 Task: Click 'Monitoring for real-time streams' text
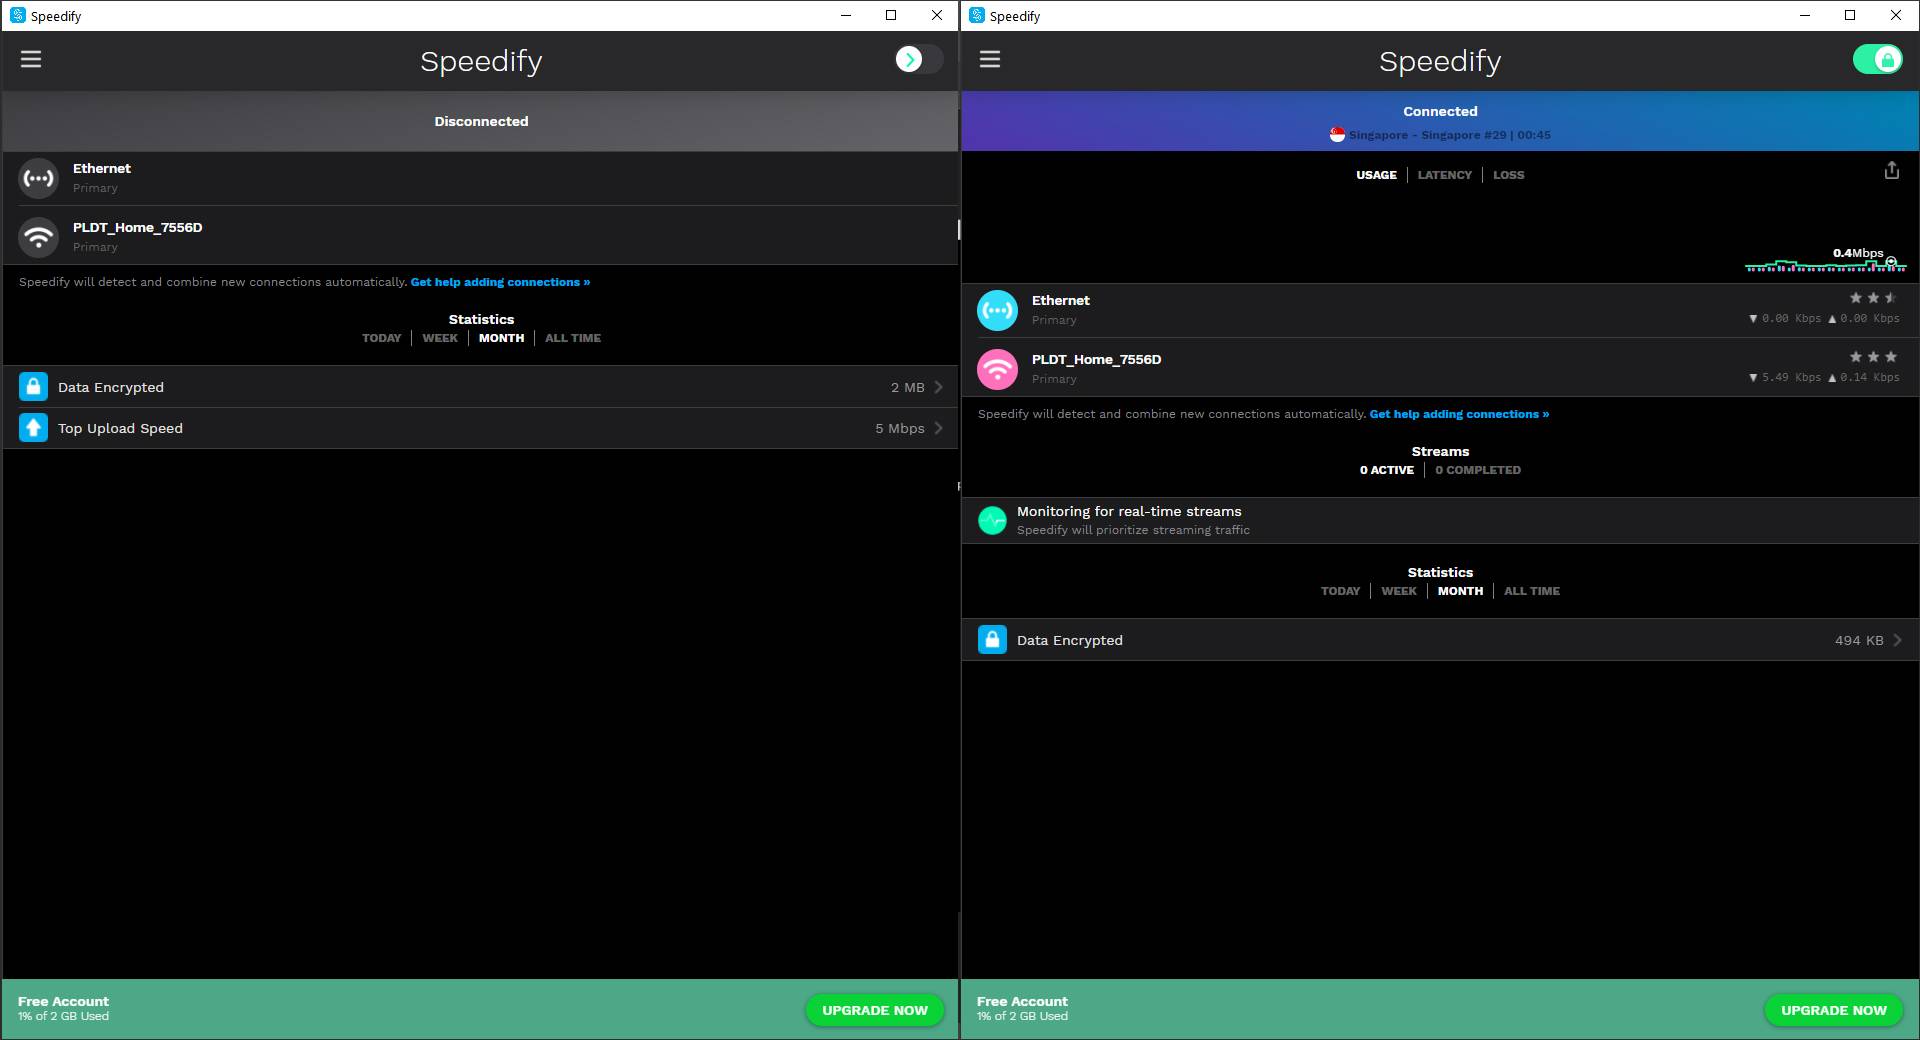1129,511
